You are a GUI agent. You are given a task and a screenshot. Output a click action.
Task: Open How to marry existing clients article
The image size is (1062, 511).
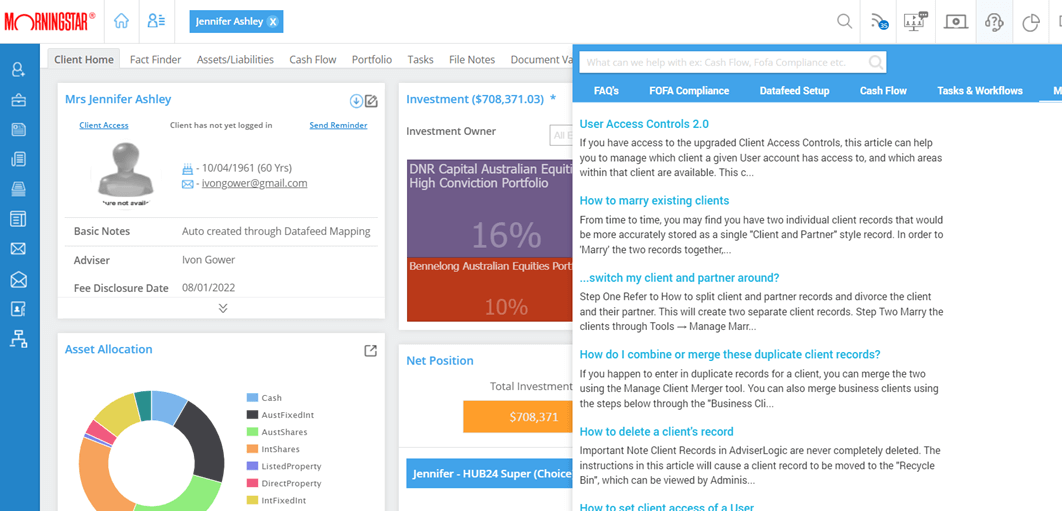click(654, 201)
